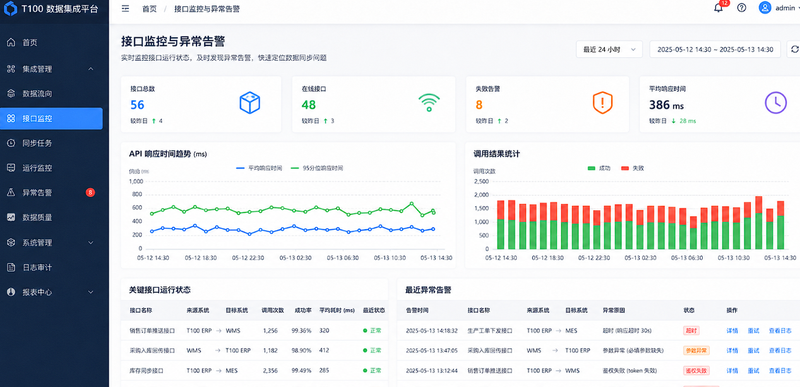Viewport: 800px width, 387px height.
Task: Click the 运行监控 monitor icon in sidebar
Action: pos(11,168)
